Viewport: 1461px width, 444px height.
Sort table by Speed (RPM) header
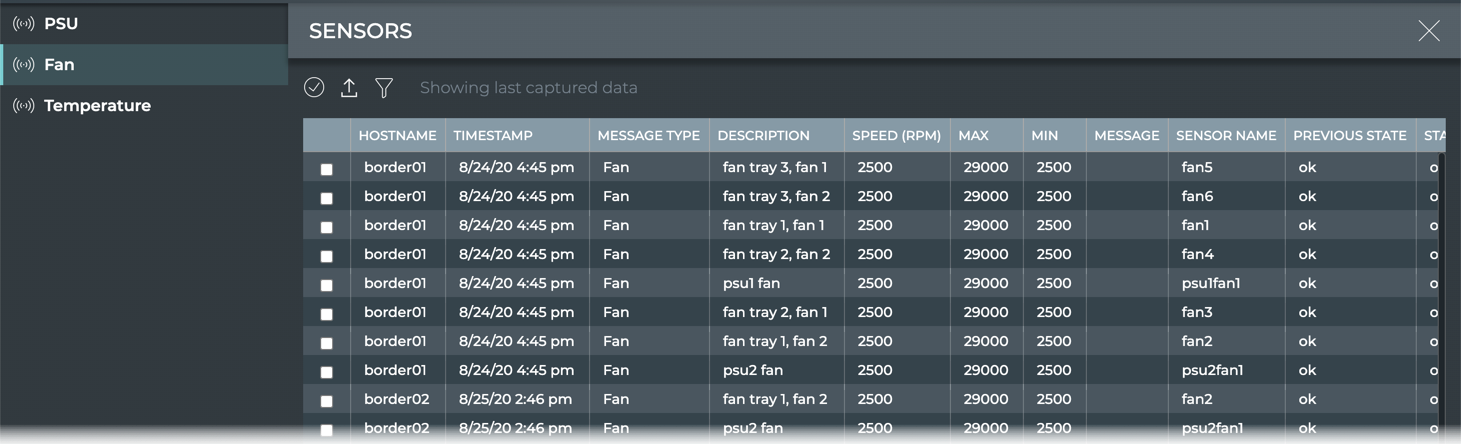[x=896, y=136]
